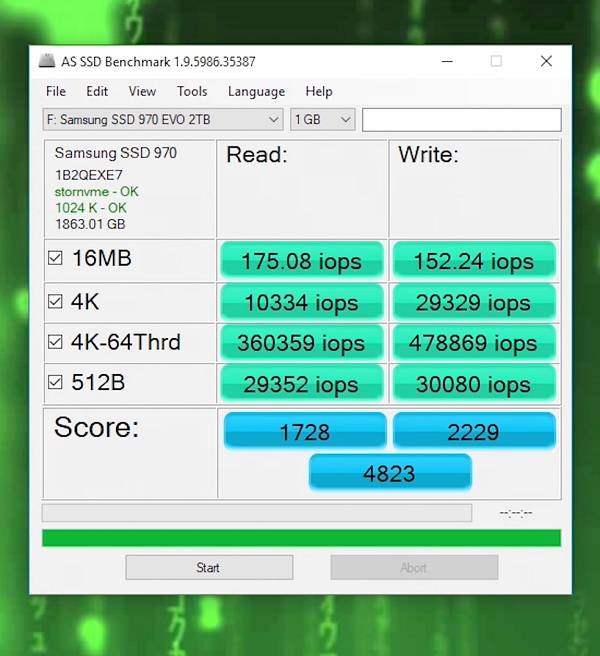
Task: Uncheck the 4K-64Thrd test checkbox
Action: pyautogui.click(x=55, y=342)
